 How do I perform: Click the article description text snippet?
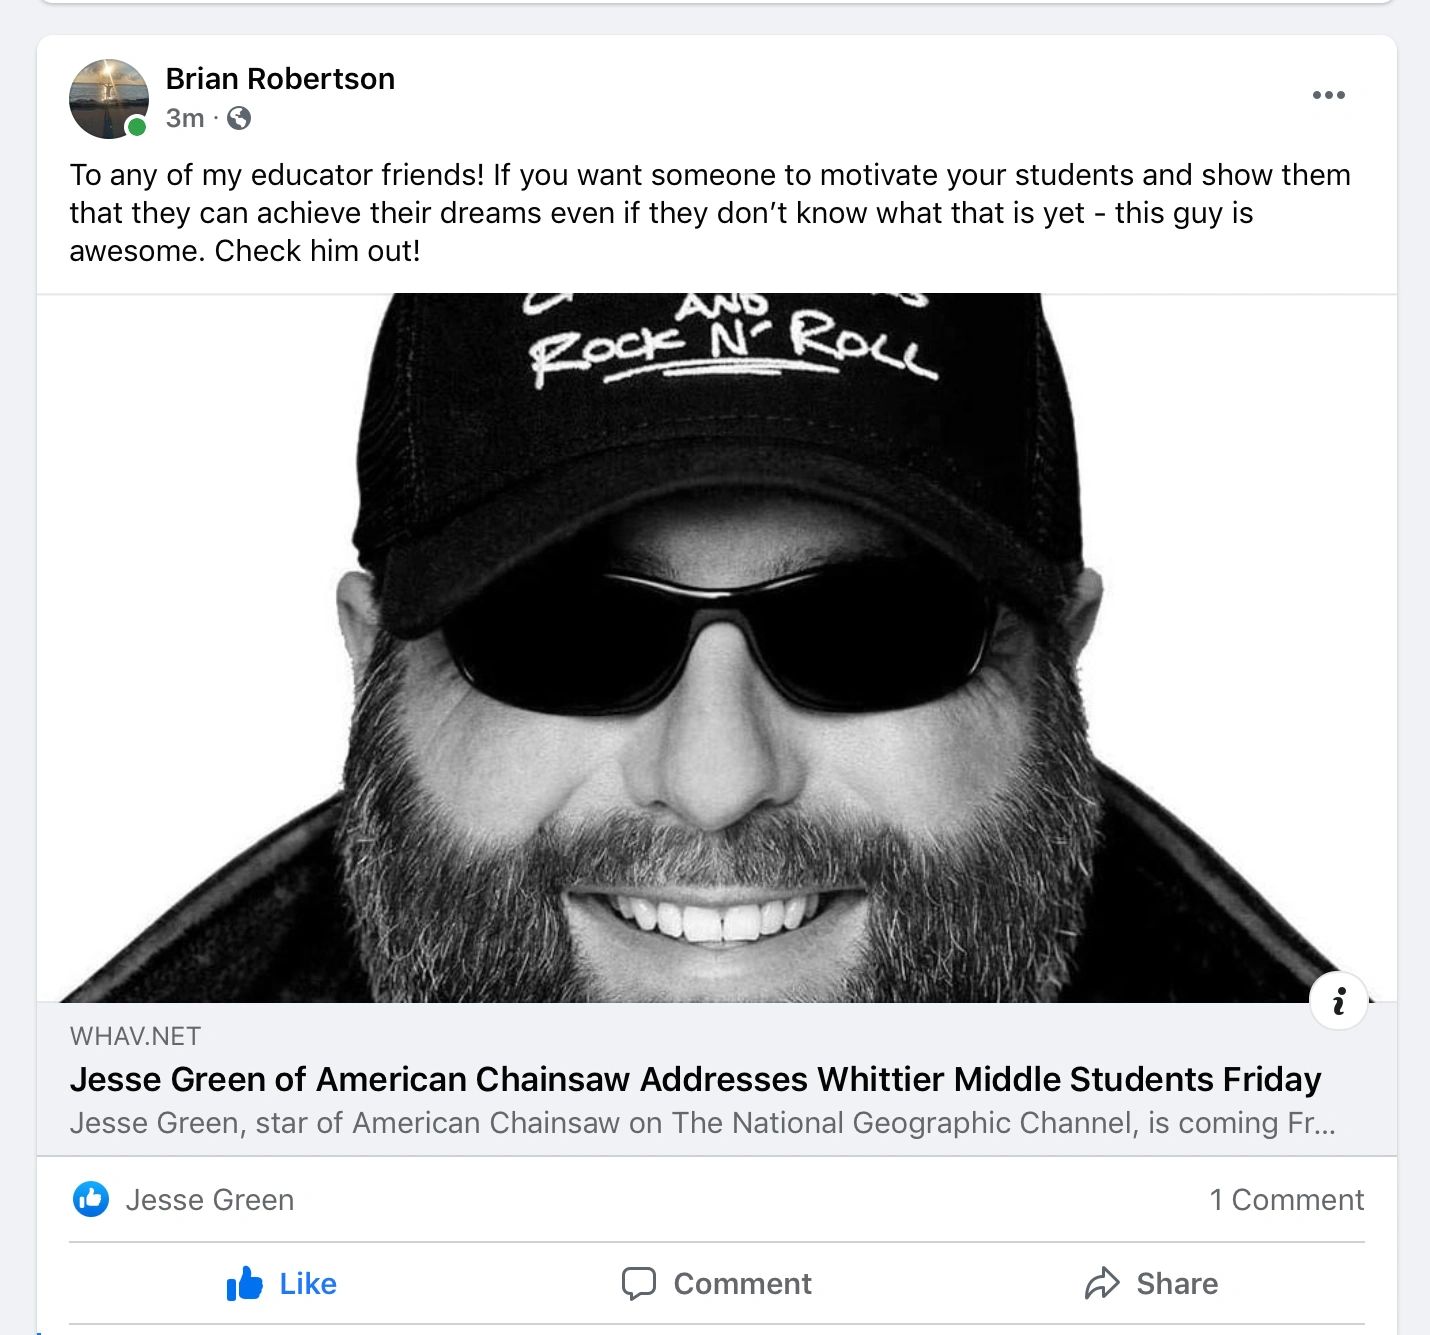(702, 1123)
